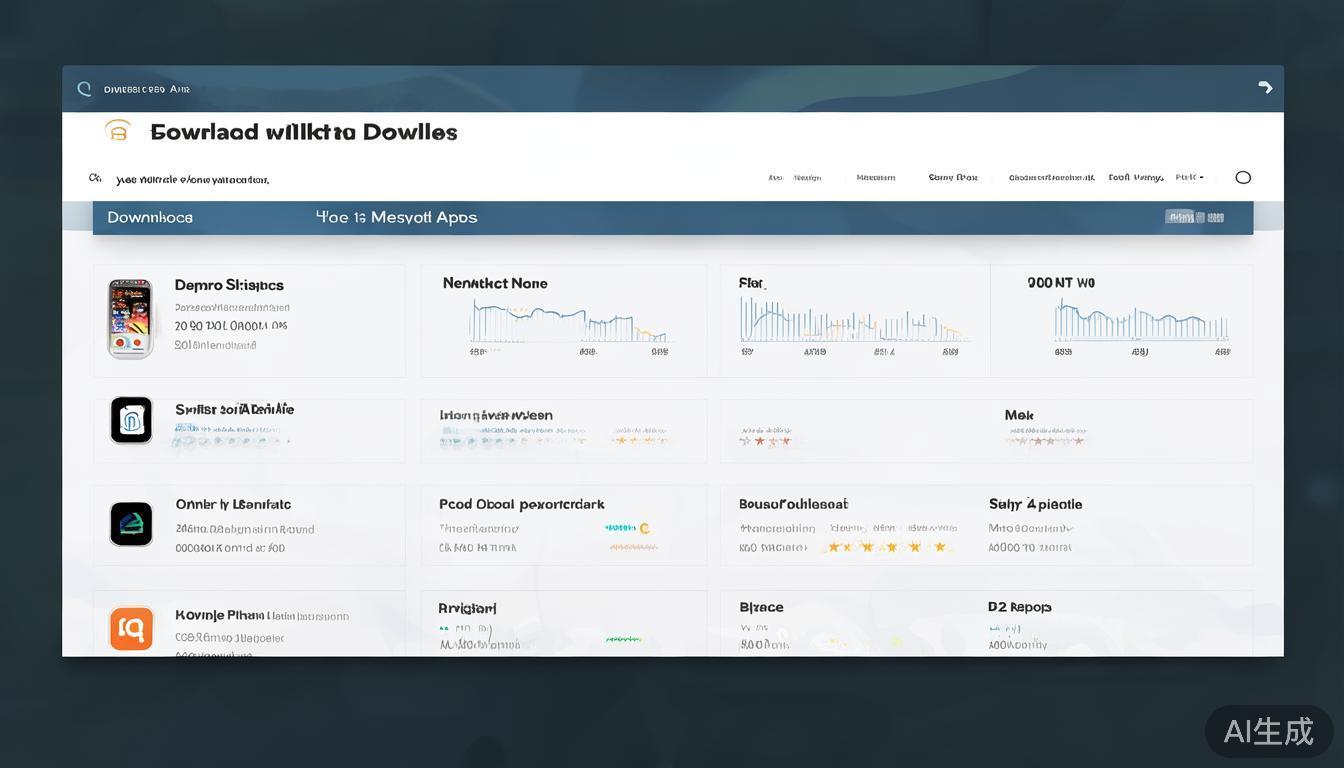Expand the rightmost navigation dropdown with arrow
Image resolution: width=1344 pixels, height=768 pixels.
click(1190, 178)
